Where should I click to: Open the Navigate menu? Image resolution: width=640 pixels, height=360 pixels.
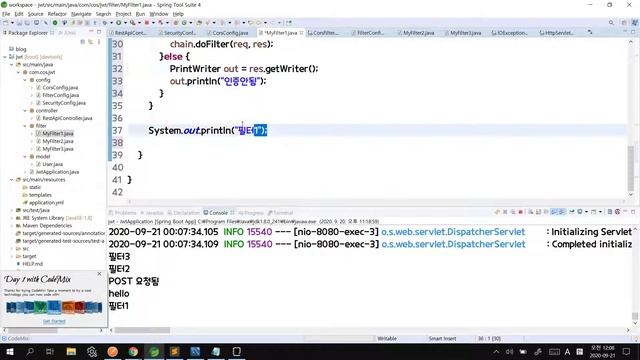[x=81, y=14]
